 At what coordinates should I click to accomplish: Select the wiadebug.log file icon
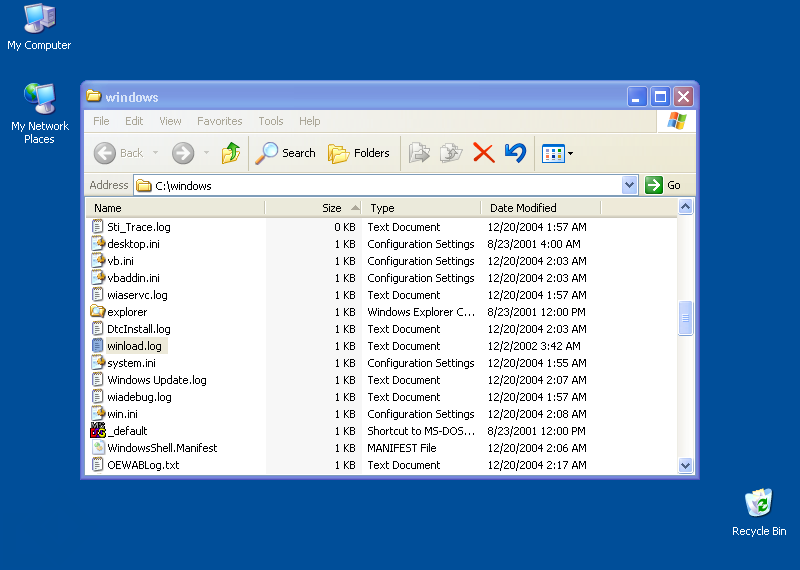pos(97,396)
